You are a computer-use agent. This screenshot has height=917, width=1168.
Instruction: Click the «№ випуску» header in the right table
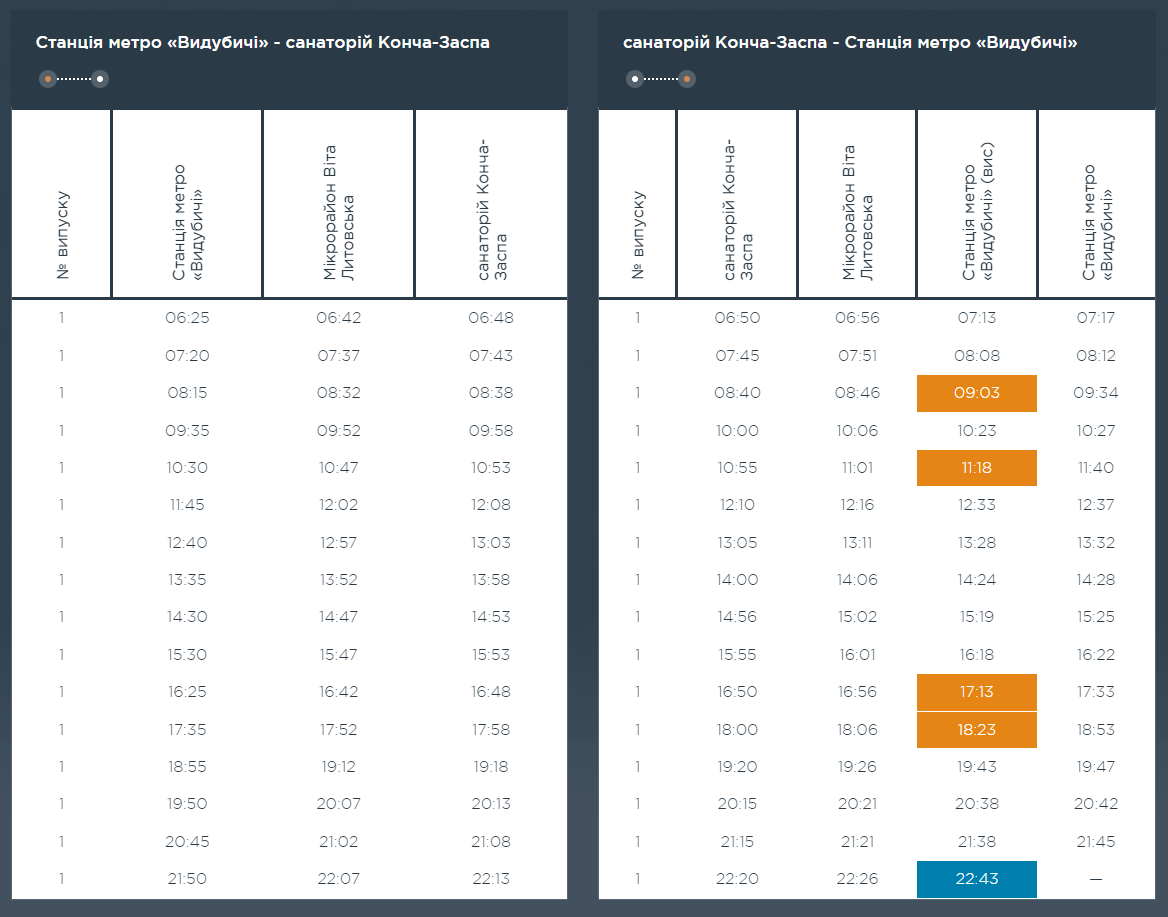point(638,235)
